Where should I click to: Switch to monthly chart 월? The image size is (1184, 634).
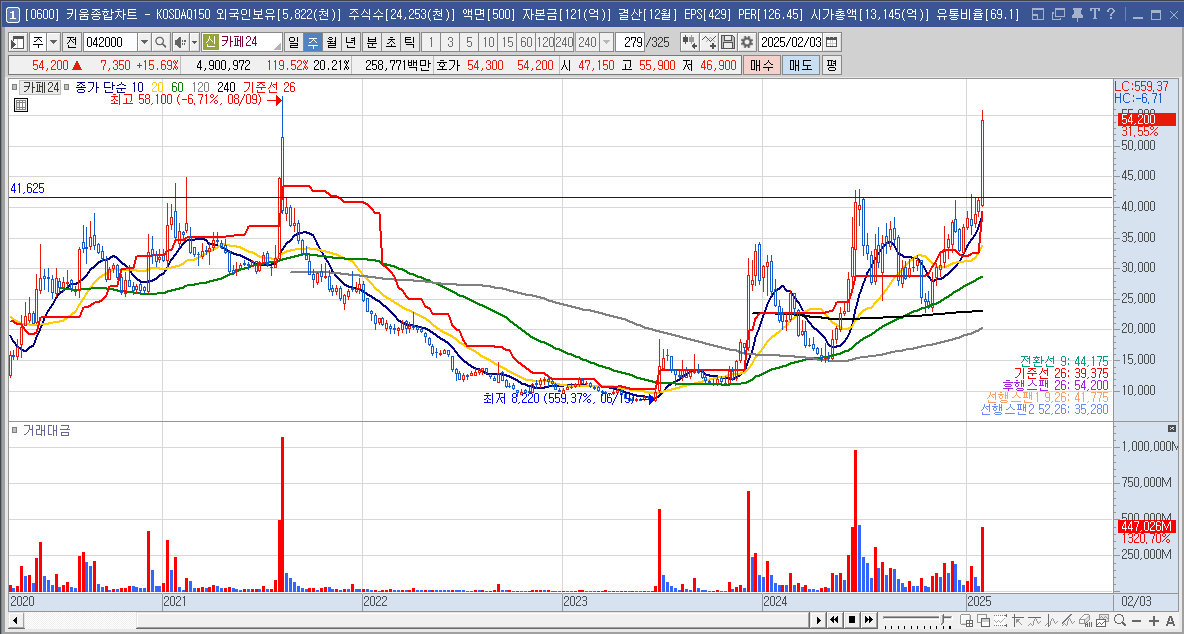(x=331, y=42)
